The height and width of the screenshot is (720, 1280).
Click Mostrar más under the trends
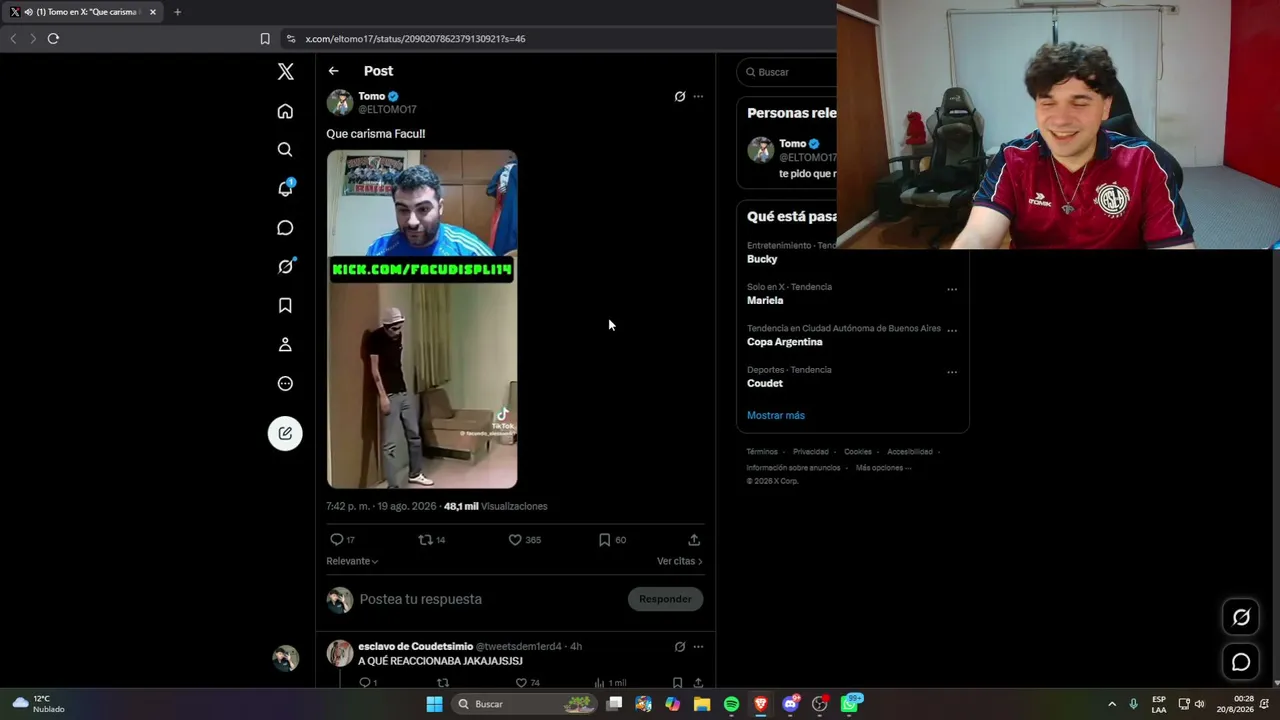(776, 415)
